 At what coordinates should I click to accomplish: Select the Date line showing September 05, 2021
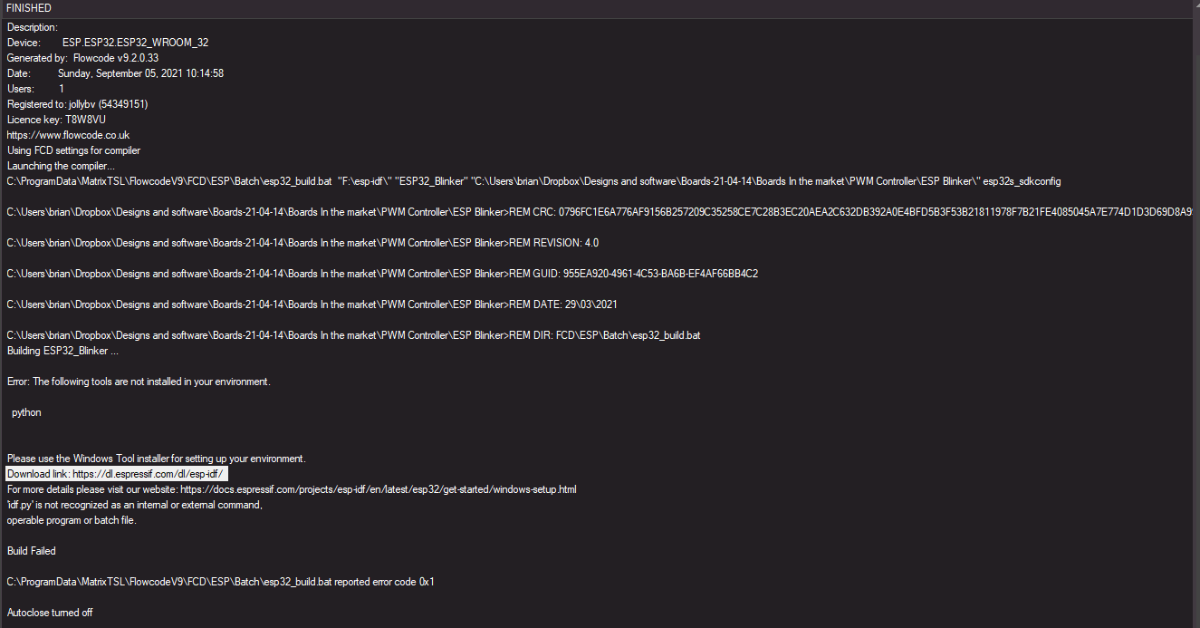pos(115,73)
